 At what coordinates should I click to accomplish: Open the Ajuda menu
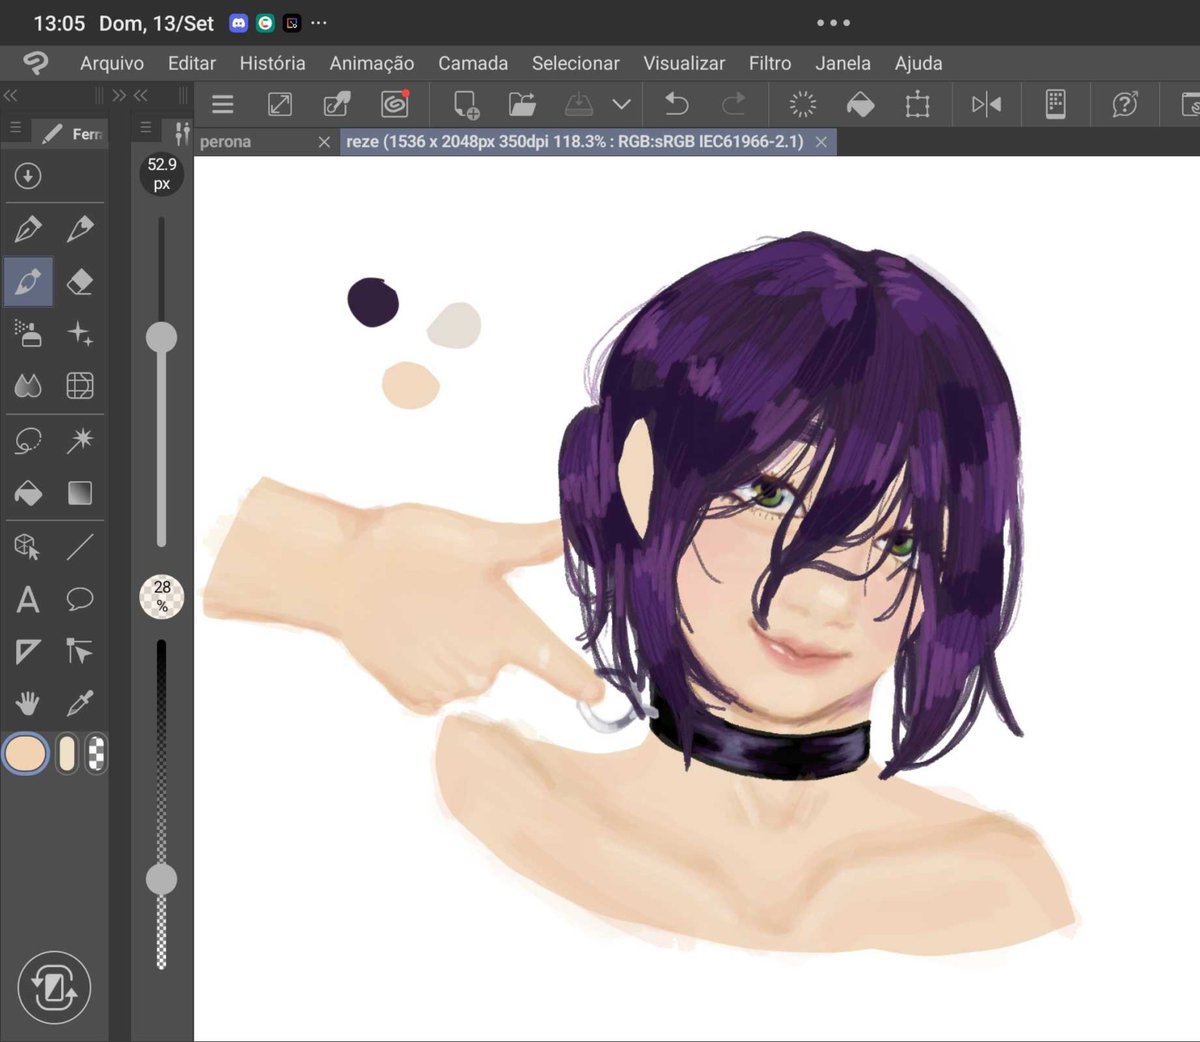point(919,63)
